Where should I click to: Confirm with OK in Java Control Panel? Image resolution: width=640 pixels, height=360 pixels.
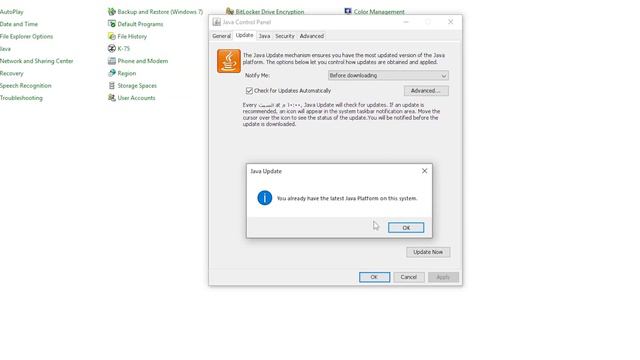[x=374, y=277]
